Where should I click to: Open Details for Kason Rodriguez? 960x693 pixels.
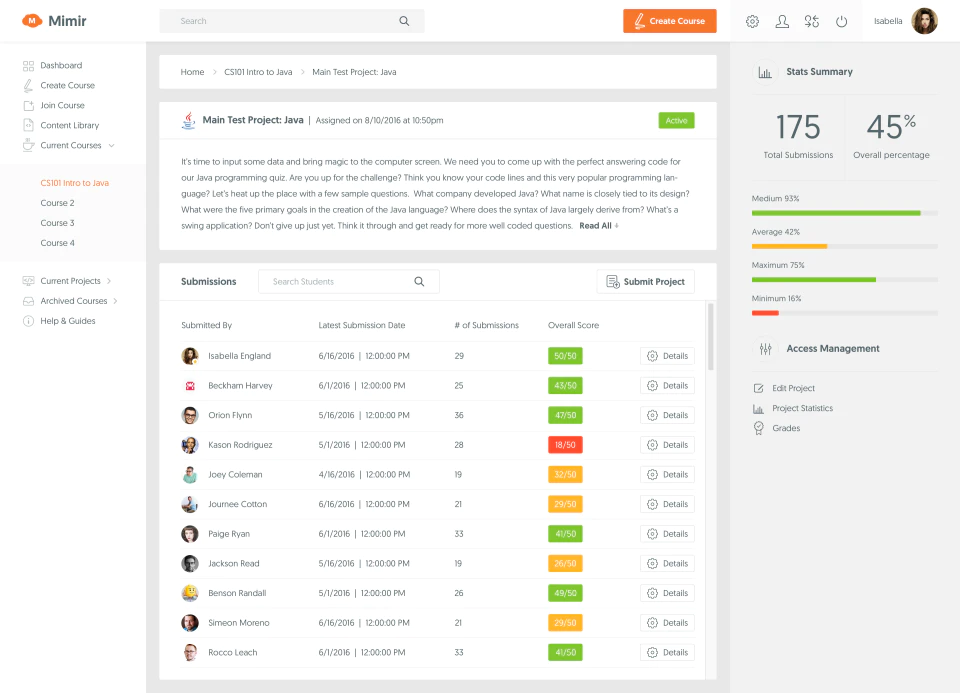coord(667,445)
